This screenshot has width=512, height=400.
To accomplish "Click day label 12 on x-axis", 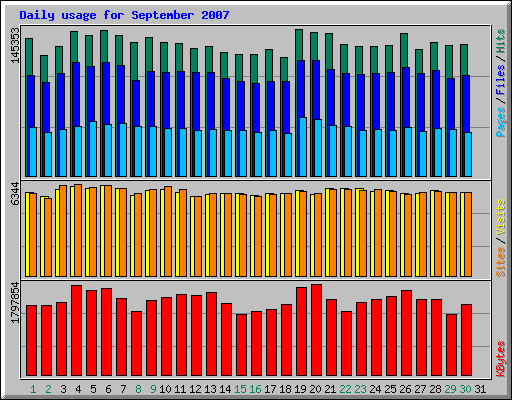I will click(195, 389).
